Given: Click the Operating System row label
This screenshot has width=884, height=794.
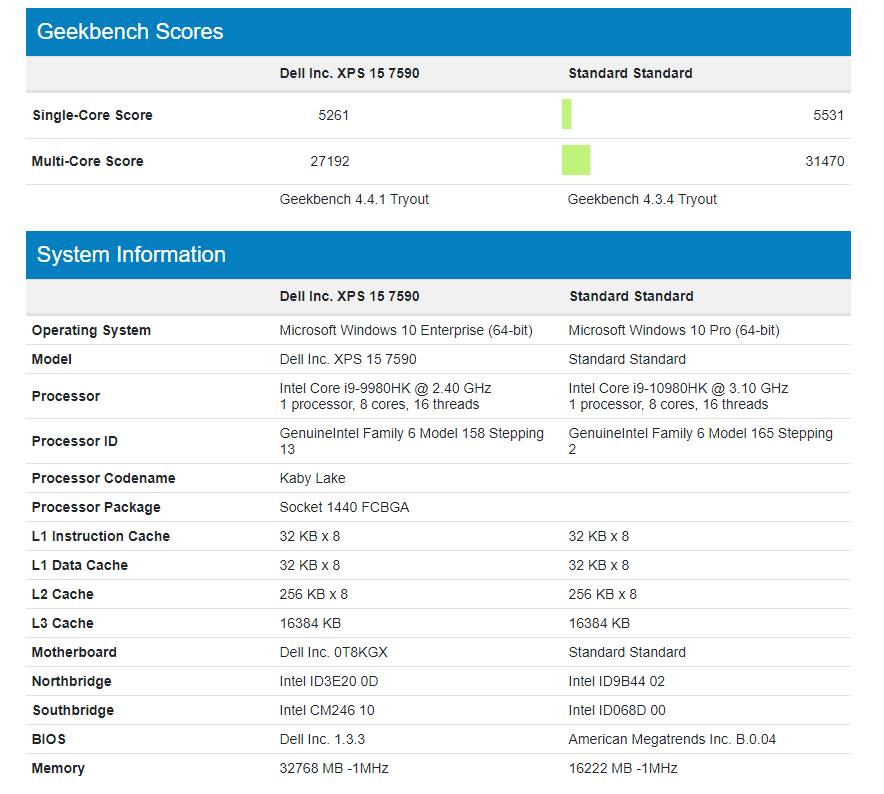Looking at the screenshot, I should click(91, 330).
